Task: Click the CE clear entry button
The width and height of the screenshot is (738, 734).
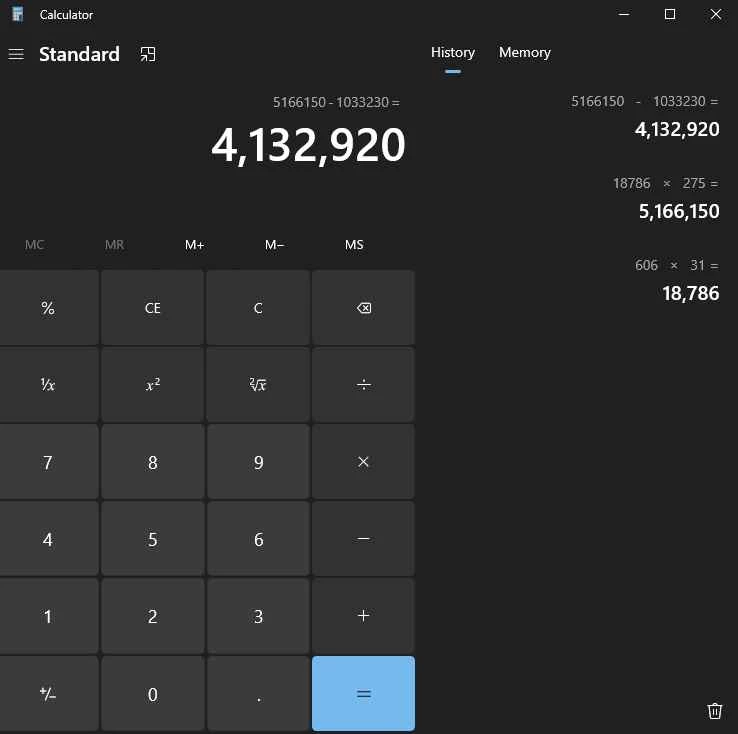Action: 153,308
